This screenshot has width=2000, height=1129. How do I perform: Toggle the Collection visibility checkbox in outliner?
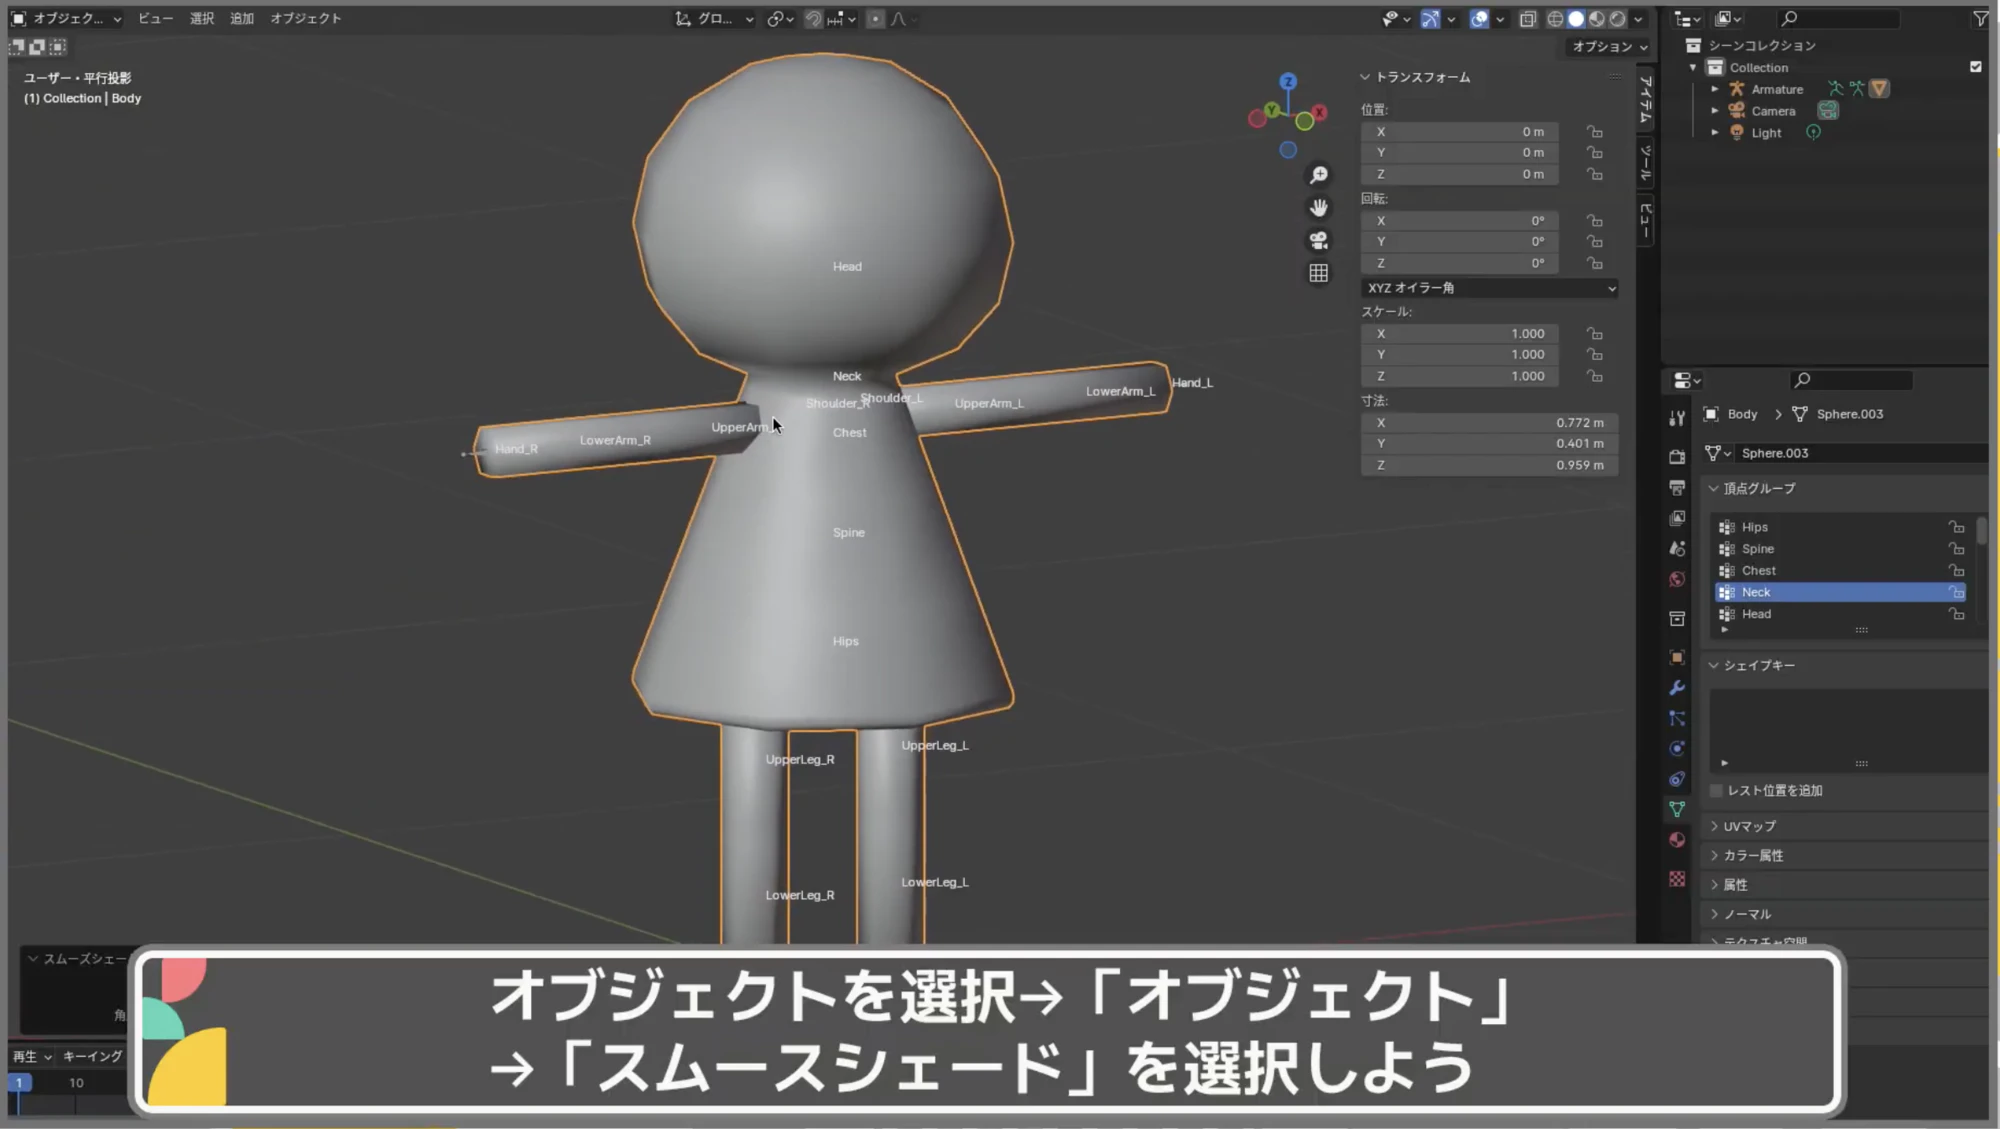pyautogui.click(x=1975, y=67)
